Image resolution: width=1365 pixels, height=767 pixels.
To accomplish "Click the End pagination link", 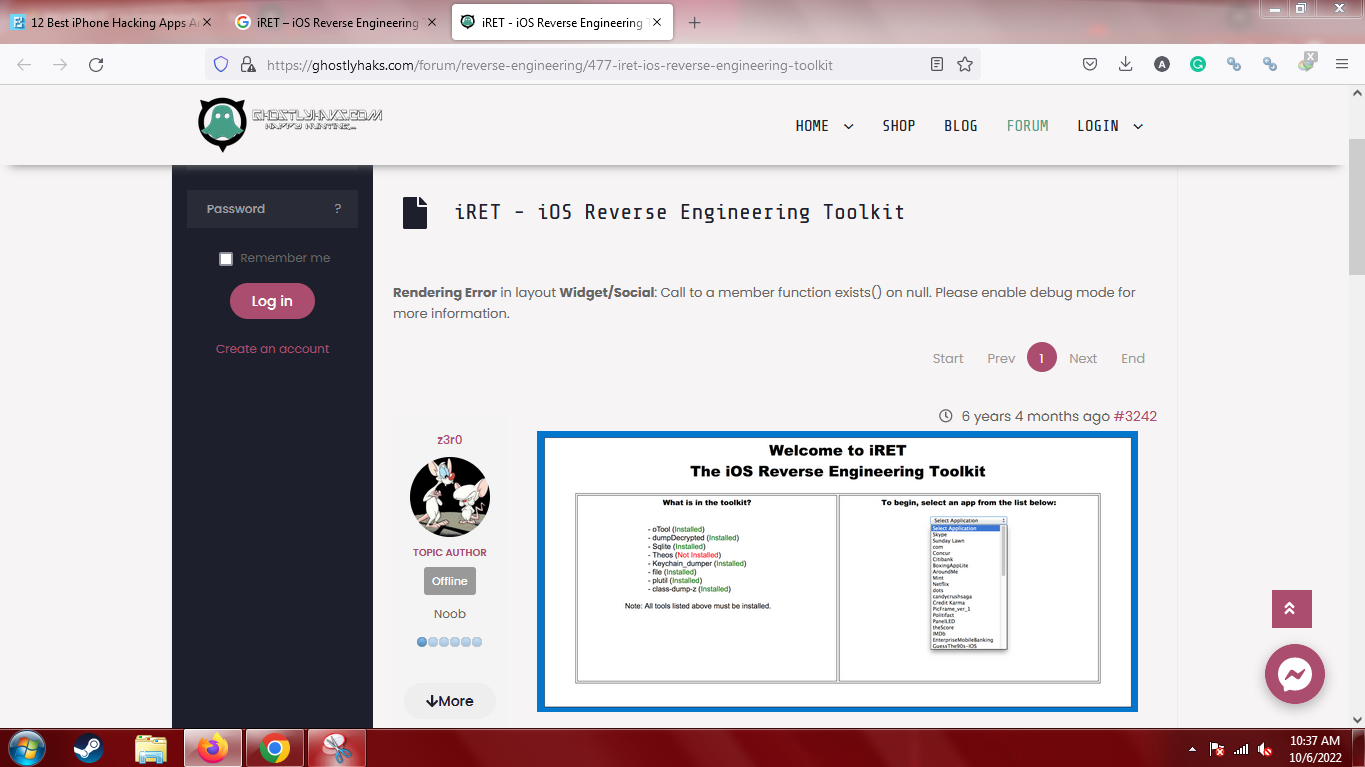I will 1133,358.
